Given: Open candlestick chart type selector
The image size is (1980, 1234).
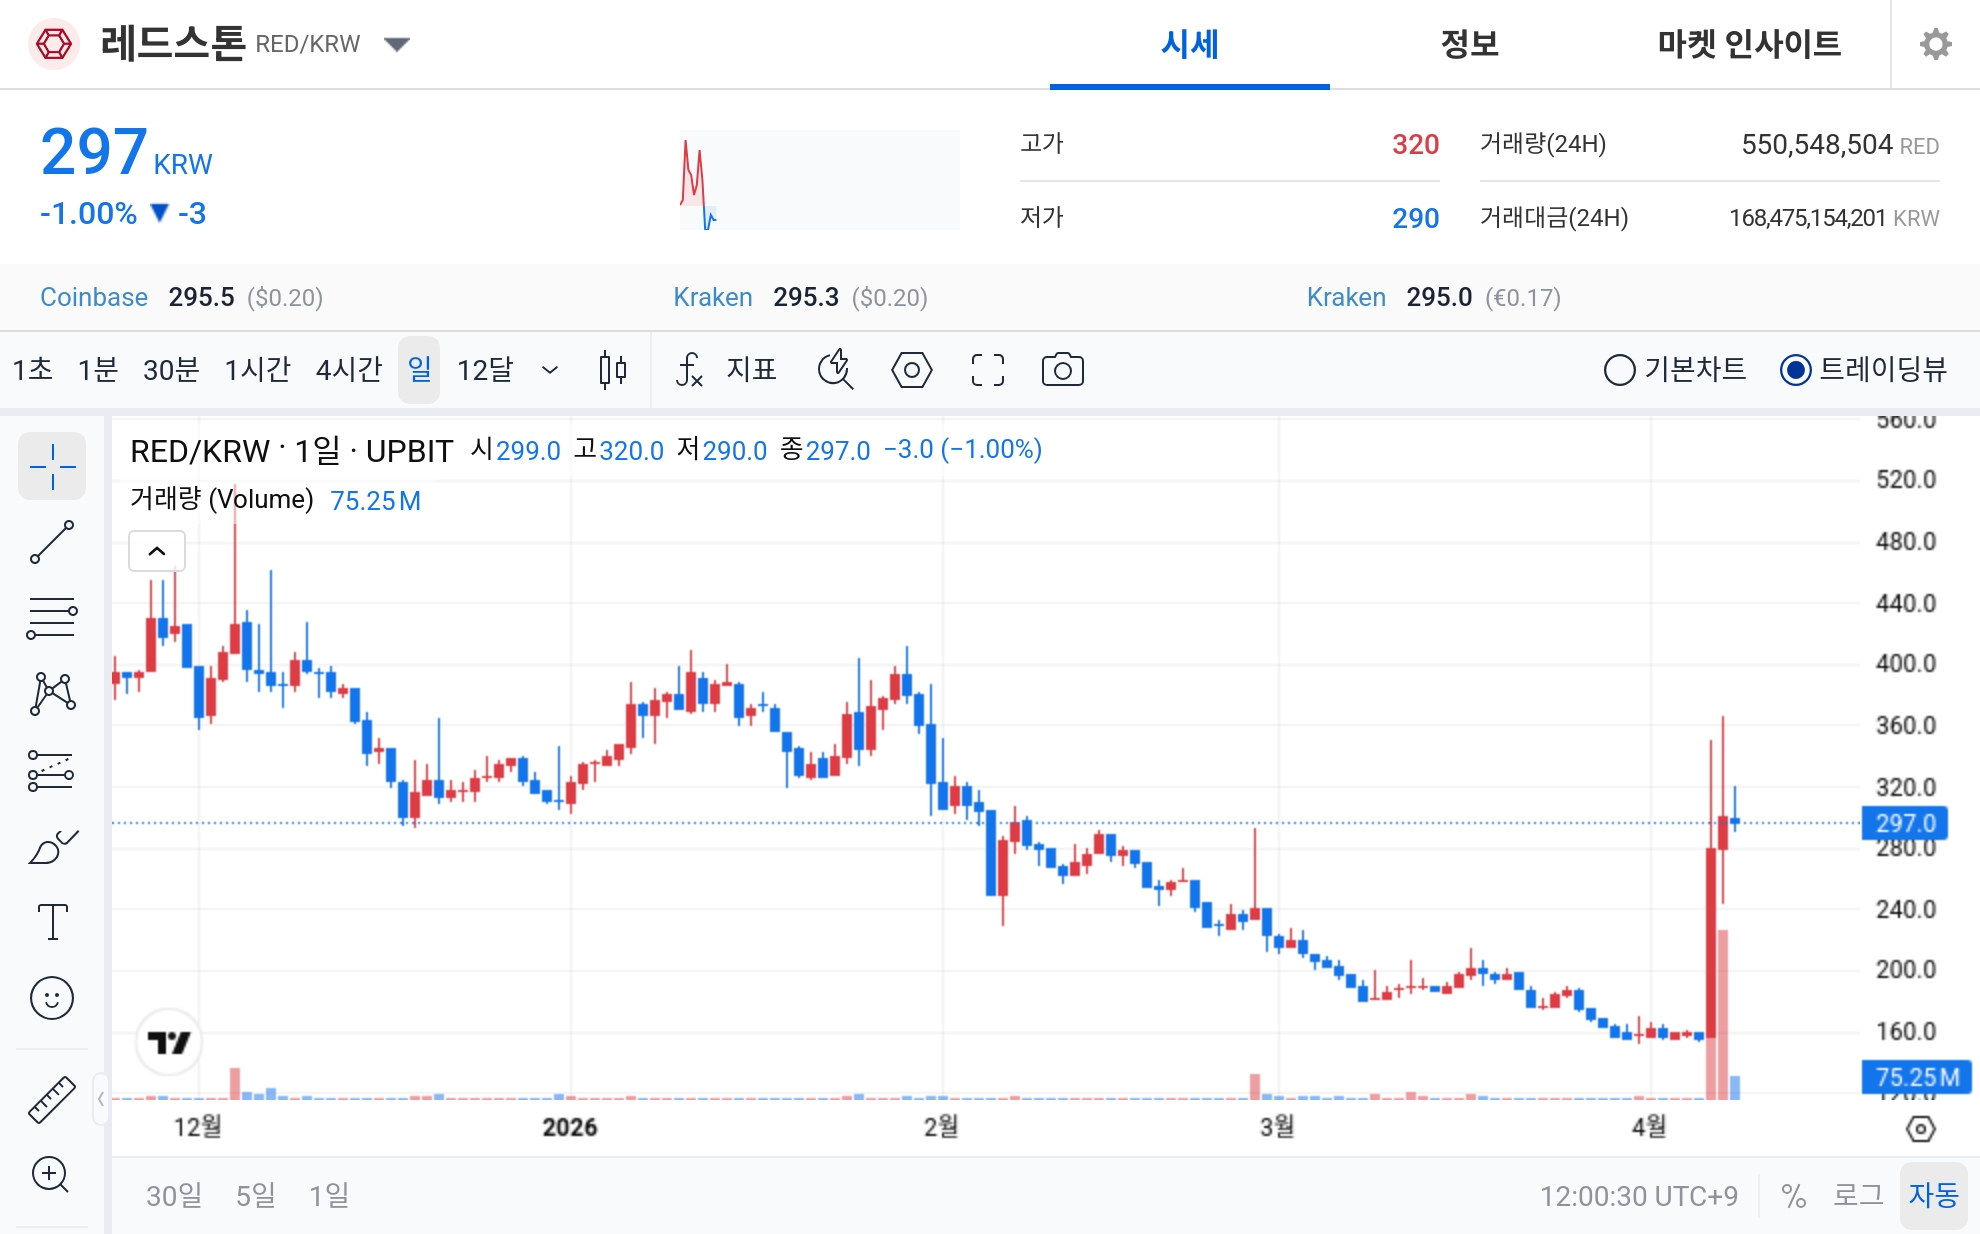Looking at the screenshot, I should coord(613,370).
